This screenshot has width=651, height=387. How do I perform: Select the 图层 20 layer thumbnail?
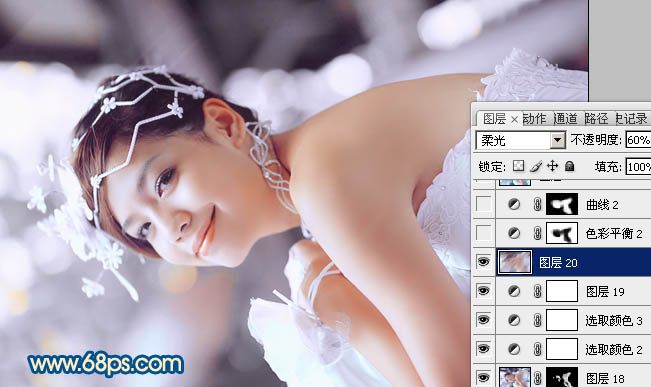(515, 262)
